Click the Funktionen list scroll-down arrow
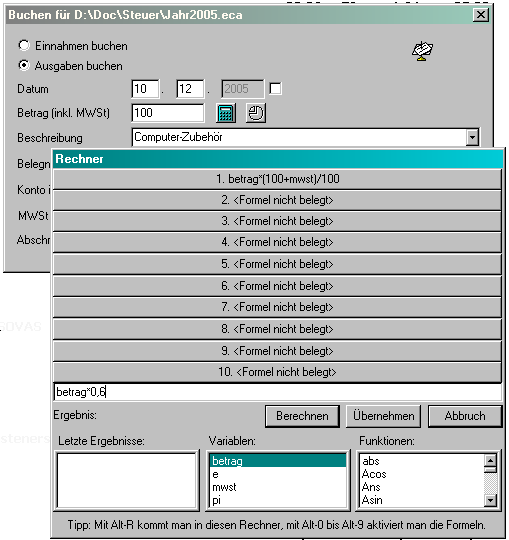 (490, 500)
